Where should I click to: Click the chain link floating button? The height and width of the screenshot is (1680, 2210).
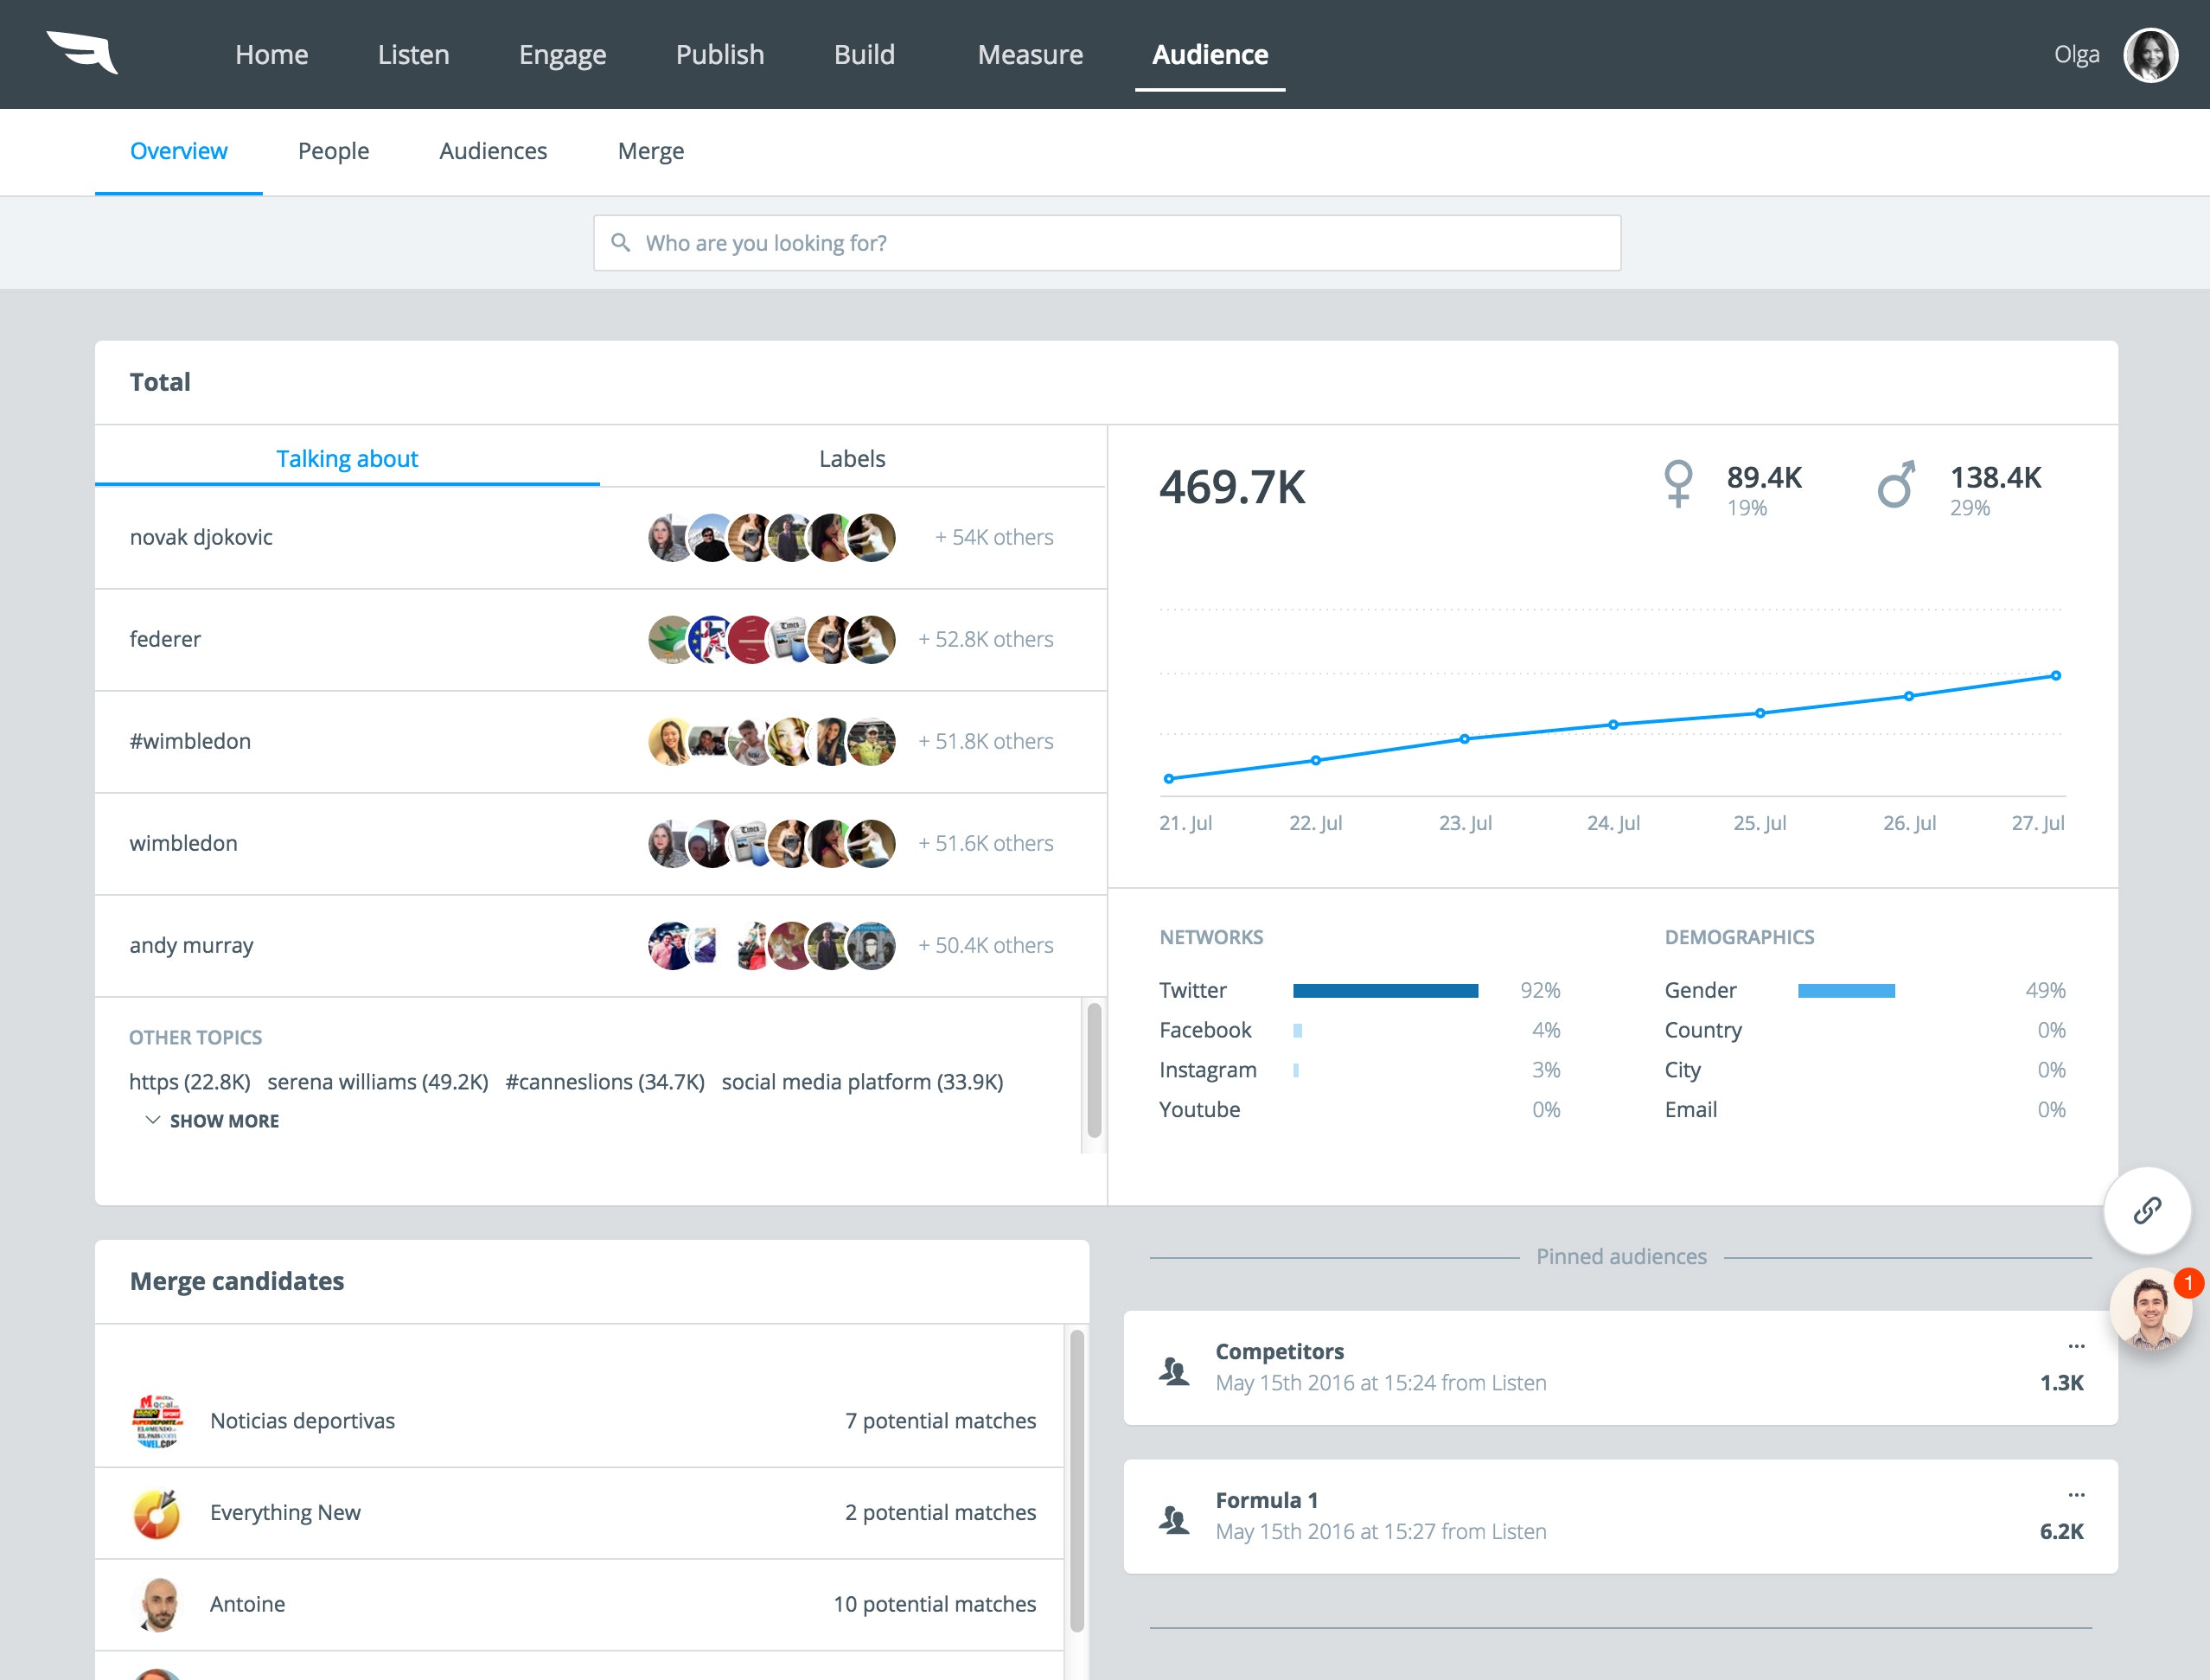click(2147, 1210)
